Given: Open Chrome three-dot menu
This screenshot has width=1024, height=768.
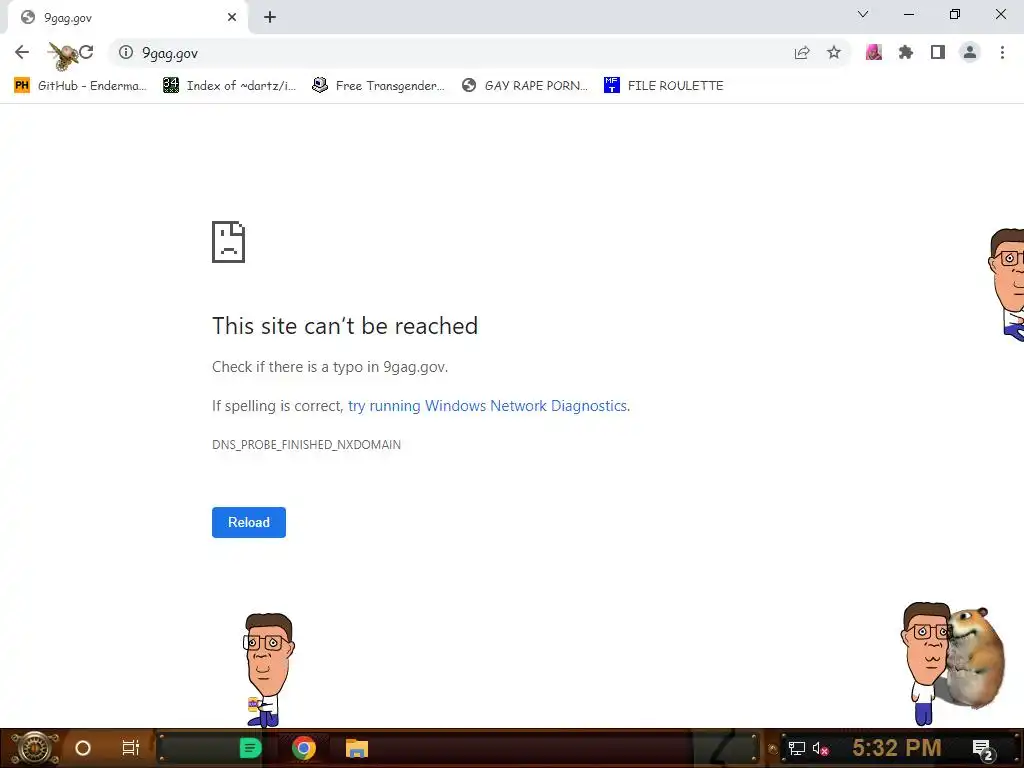Looking at the screenshot, I should [x=1002, y=52].
